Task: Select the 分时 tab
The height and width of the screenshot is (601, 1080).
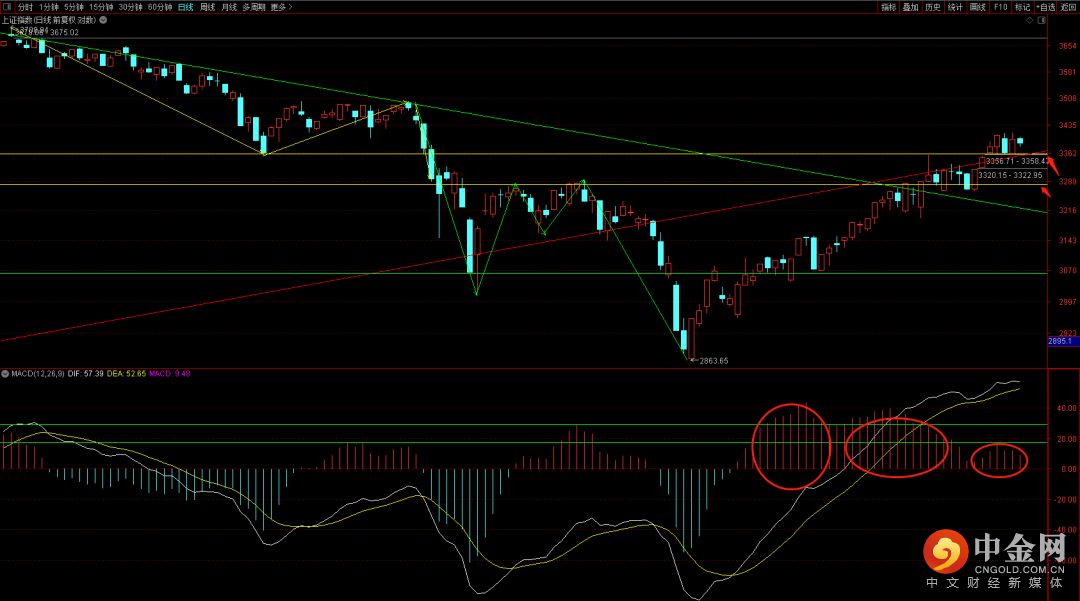Action: pyautogui.click(x=25, y=7)
